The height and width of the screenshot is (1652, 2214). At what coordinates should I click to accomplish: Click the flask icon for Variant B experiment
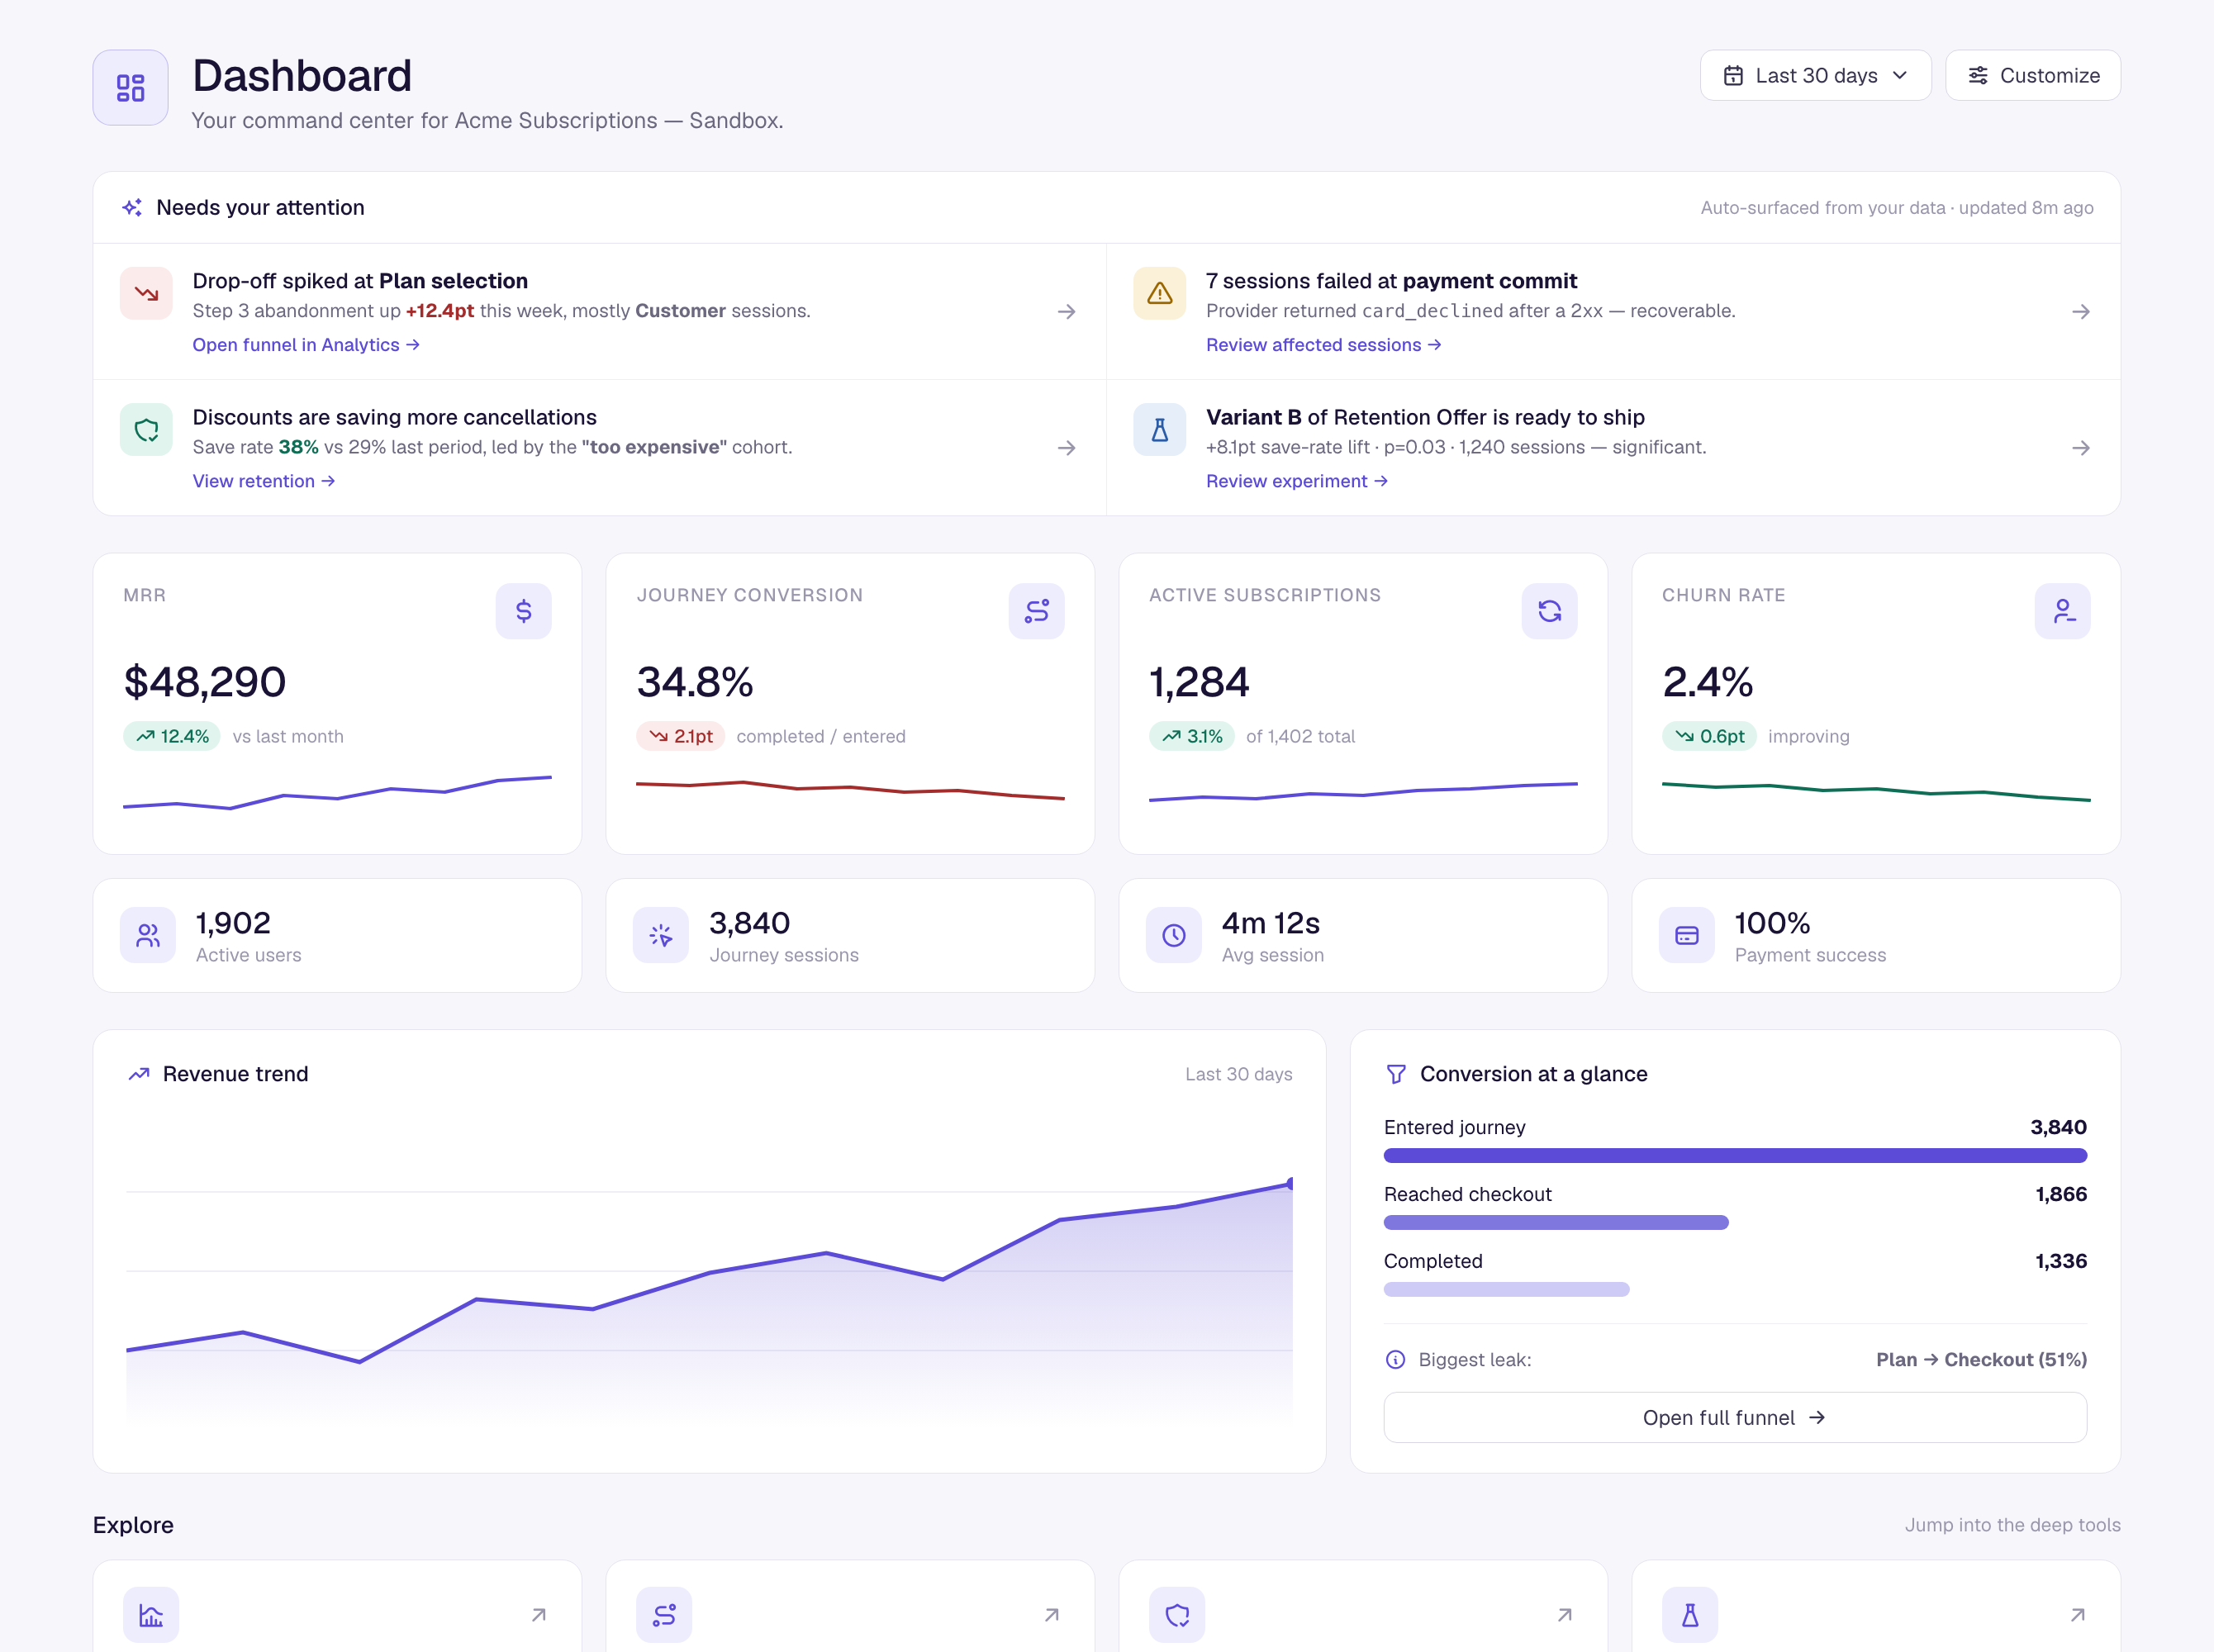(1159, 430)
